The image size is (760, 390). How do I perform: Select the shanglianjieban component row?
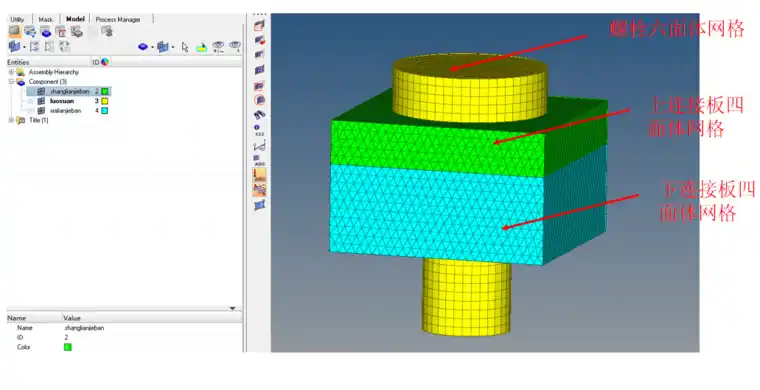click(x=69, y=91)
